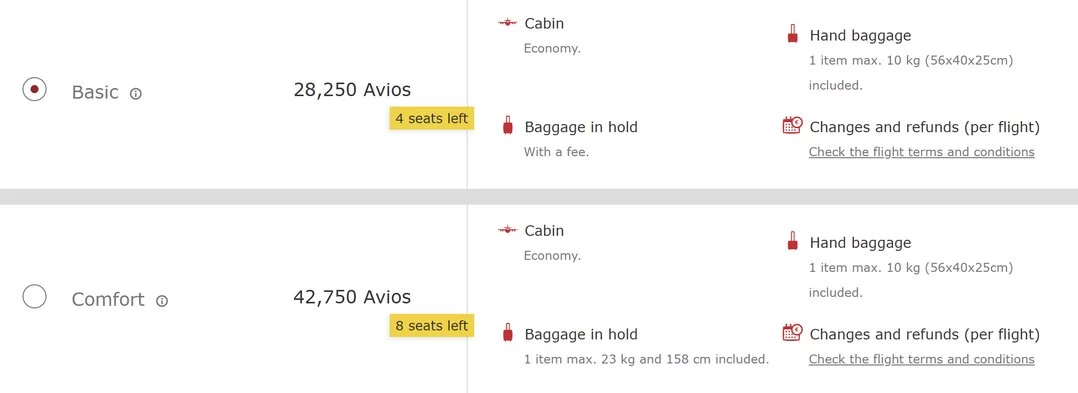Viewport: 1078px width, 393px height.
Task: Click the Basic fare name label
Action: tap(95, 92)
